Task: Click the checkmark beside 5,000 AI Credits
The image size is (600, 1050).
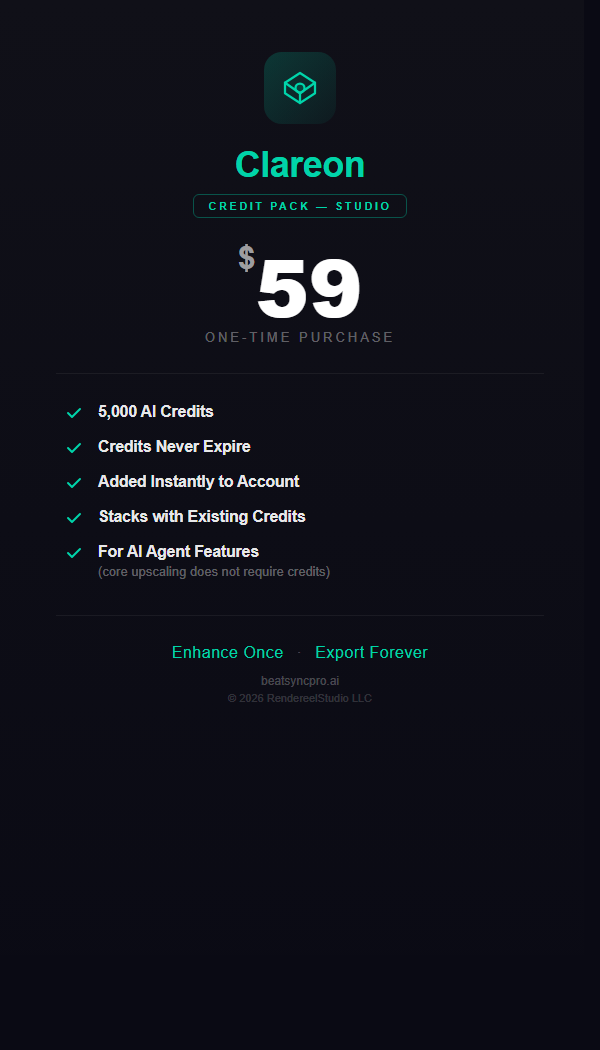Action: [74, 413]
